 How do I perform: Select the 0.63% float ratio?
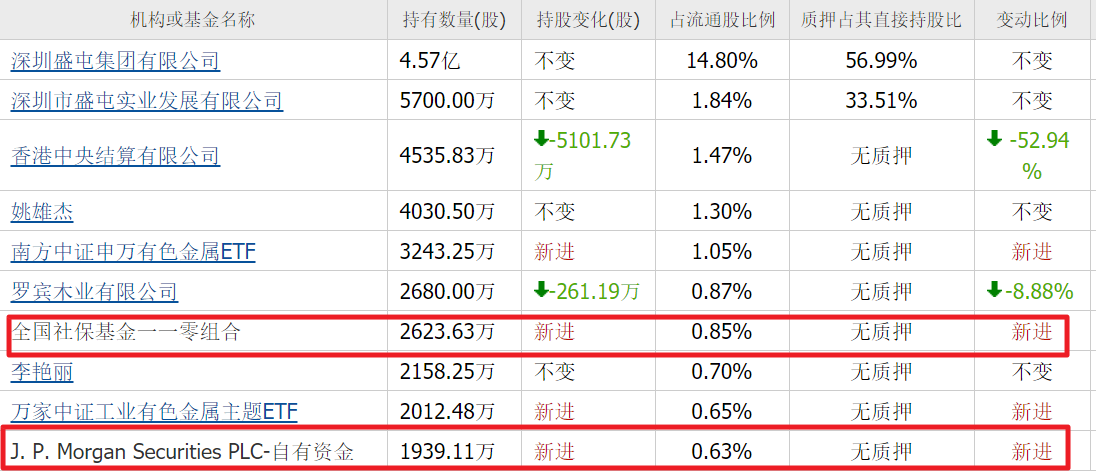pos(722,453)
